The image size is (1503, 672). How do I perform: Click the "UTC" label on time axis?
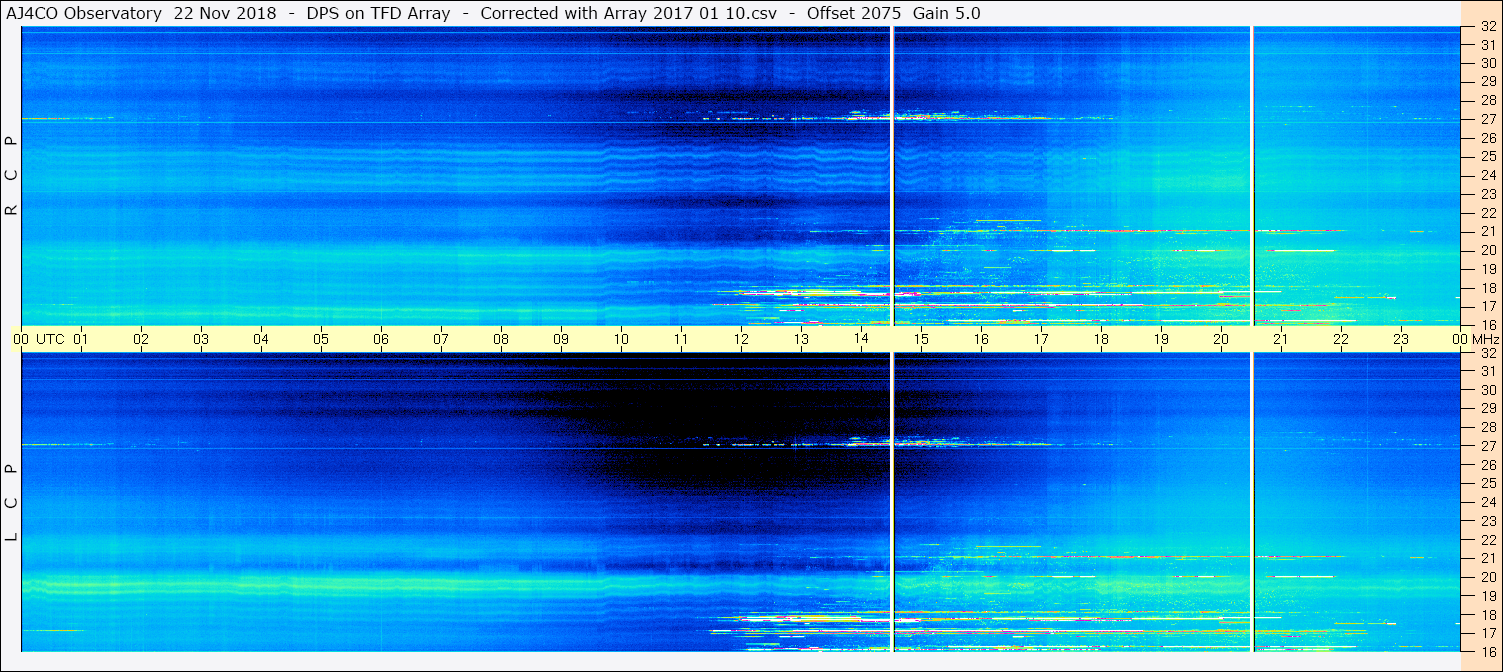51,339
